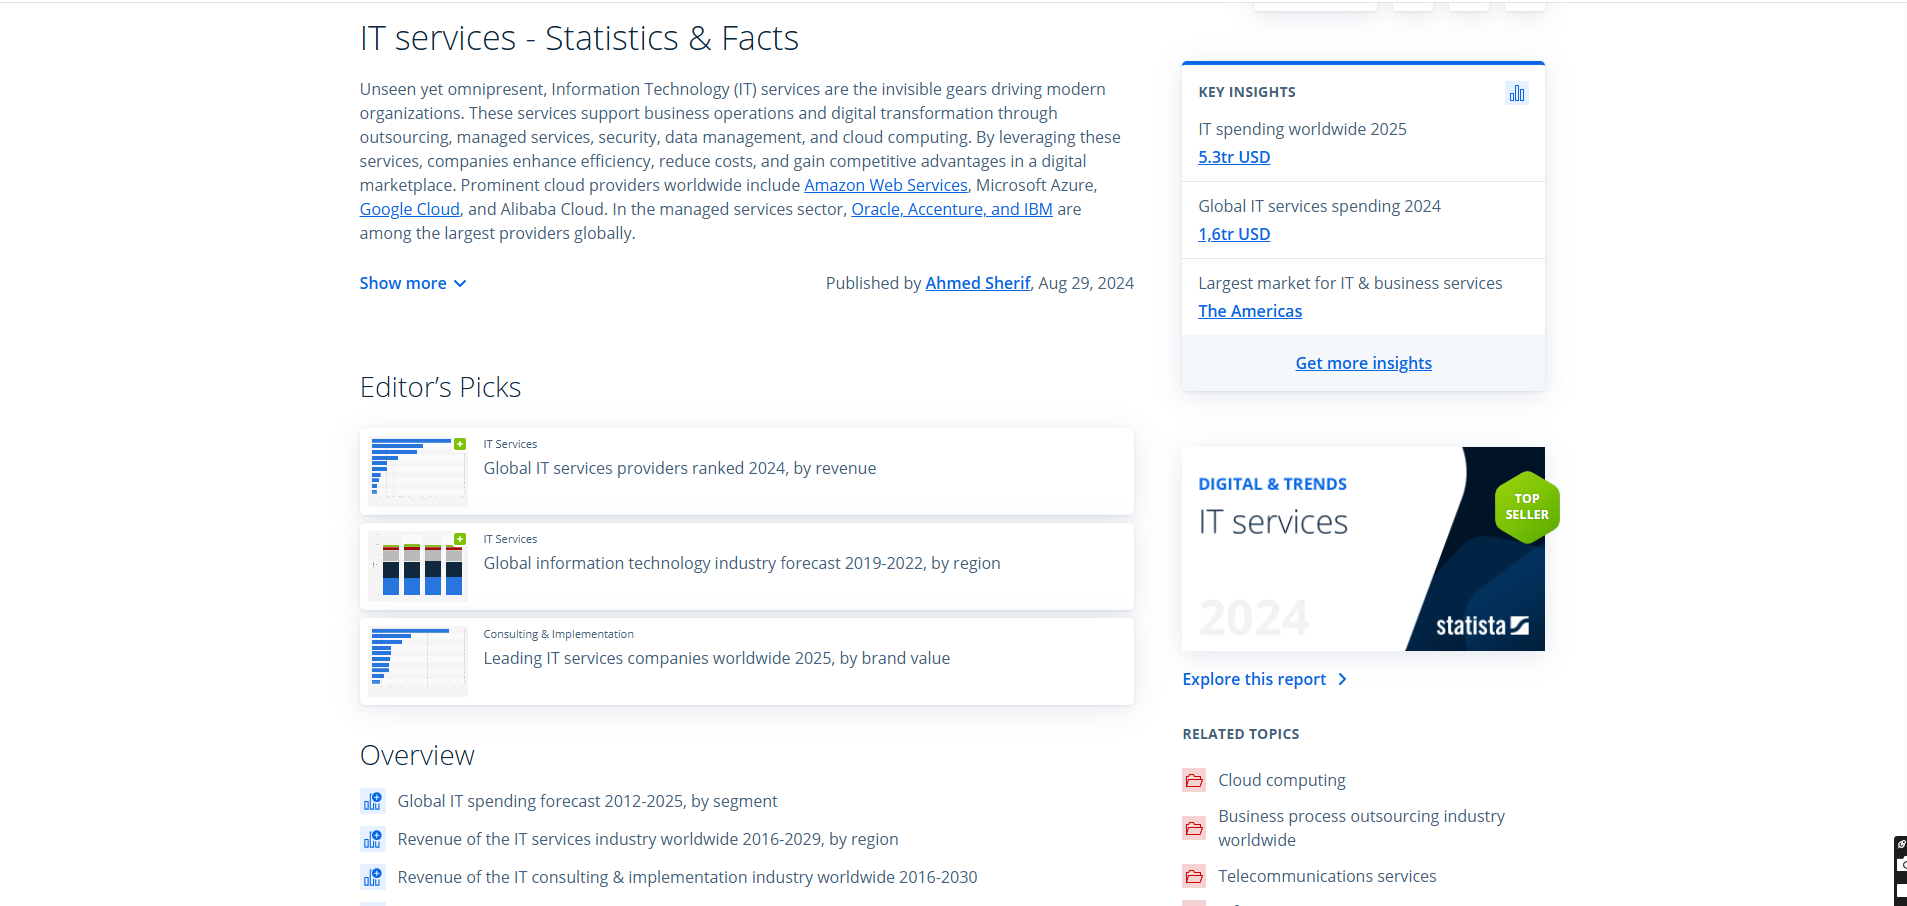Click the Telecommunications services folder icon
Screen dimensions: 1907x906
point(1194,876)
